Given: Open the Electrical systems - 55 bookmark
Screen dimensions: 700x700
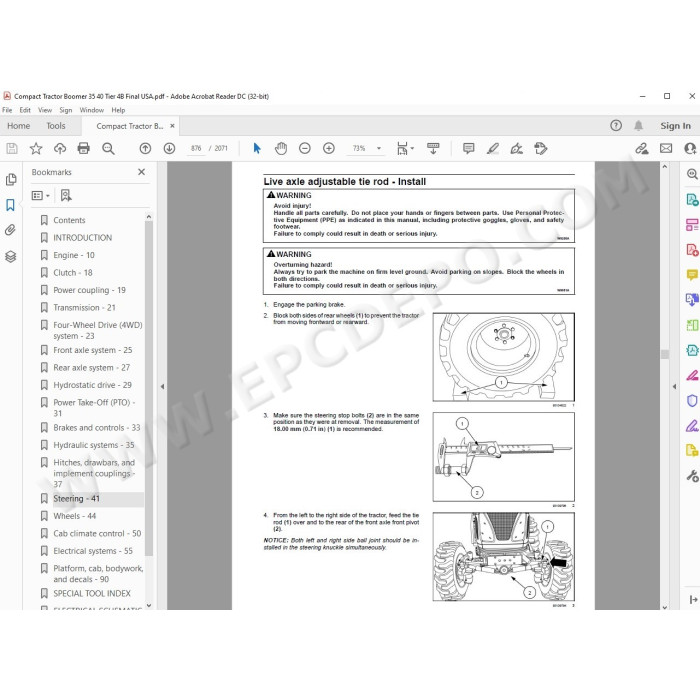Looking at the screenshot, I should tap(93, 551).
